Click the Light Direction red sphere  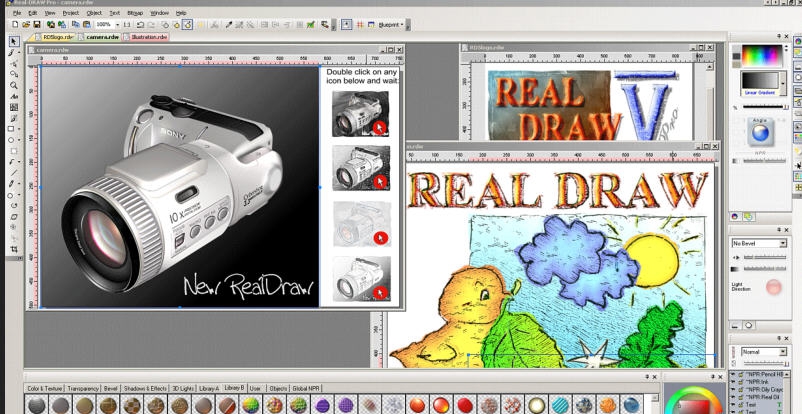coord(773,287)
